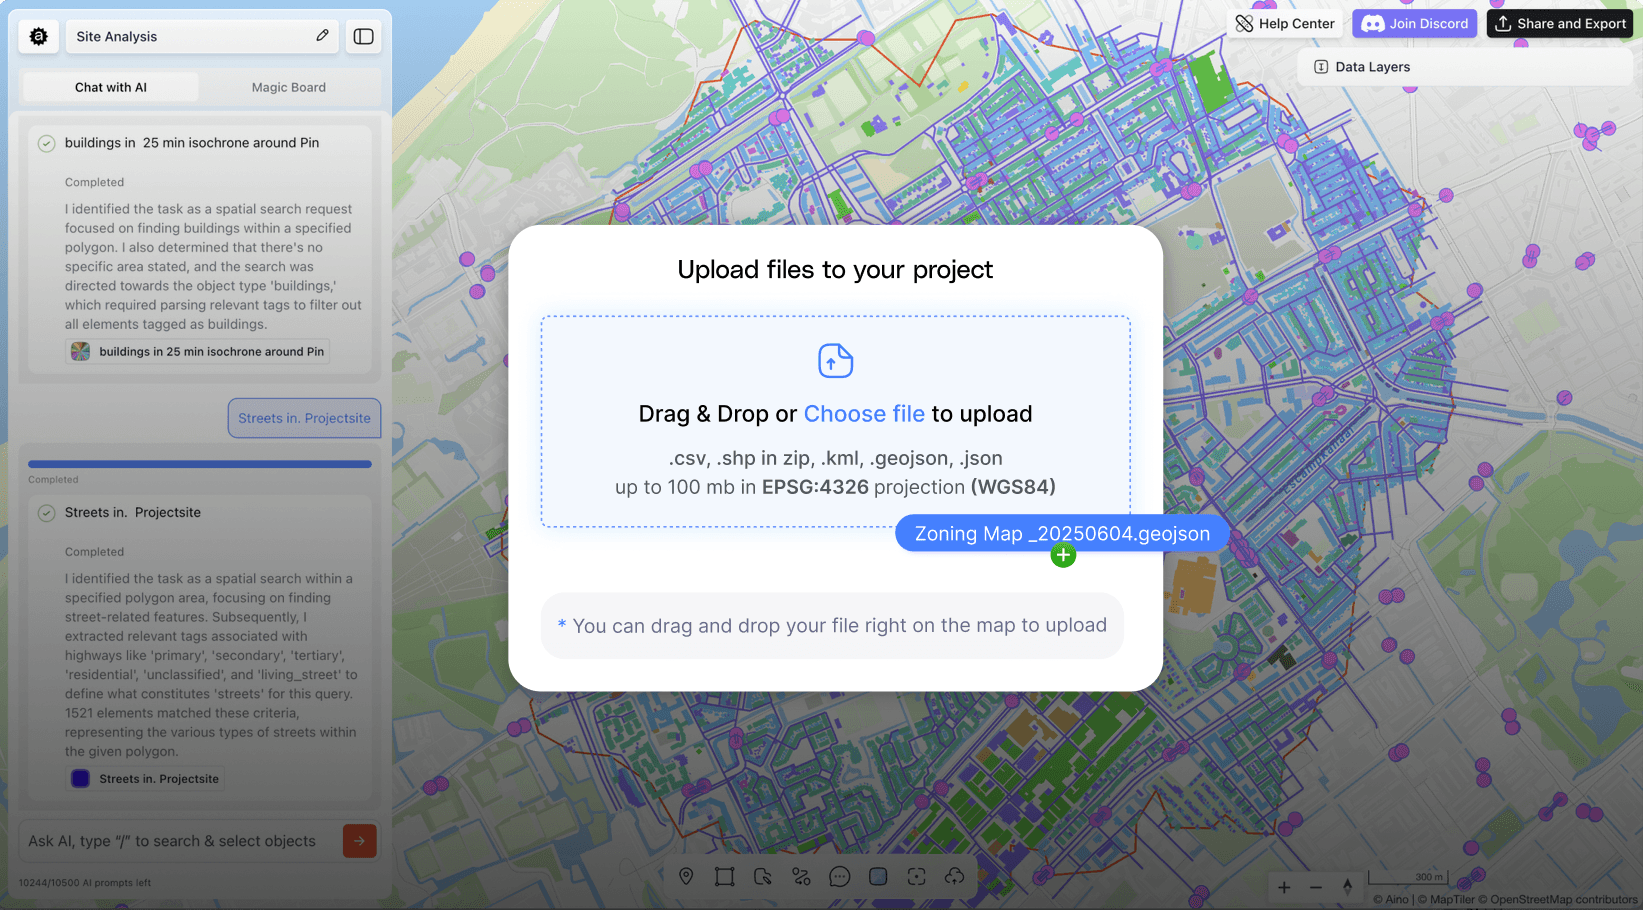
Task: Select the comment bubble tool
Action: (840, 877)
